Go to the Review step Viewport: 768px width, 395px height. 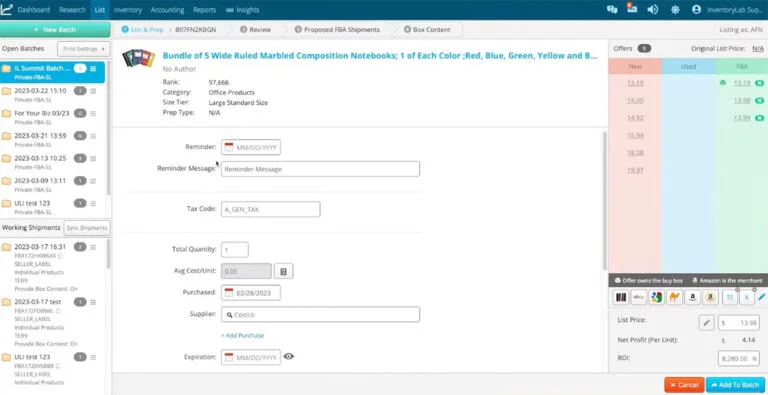pos(255,29)
